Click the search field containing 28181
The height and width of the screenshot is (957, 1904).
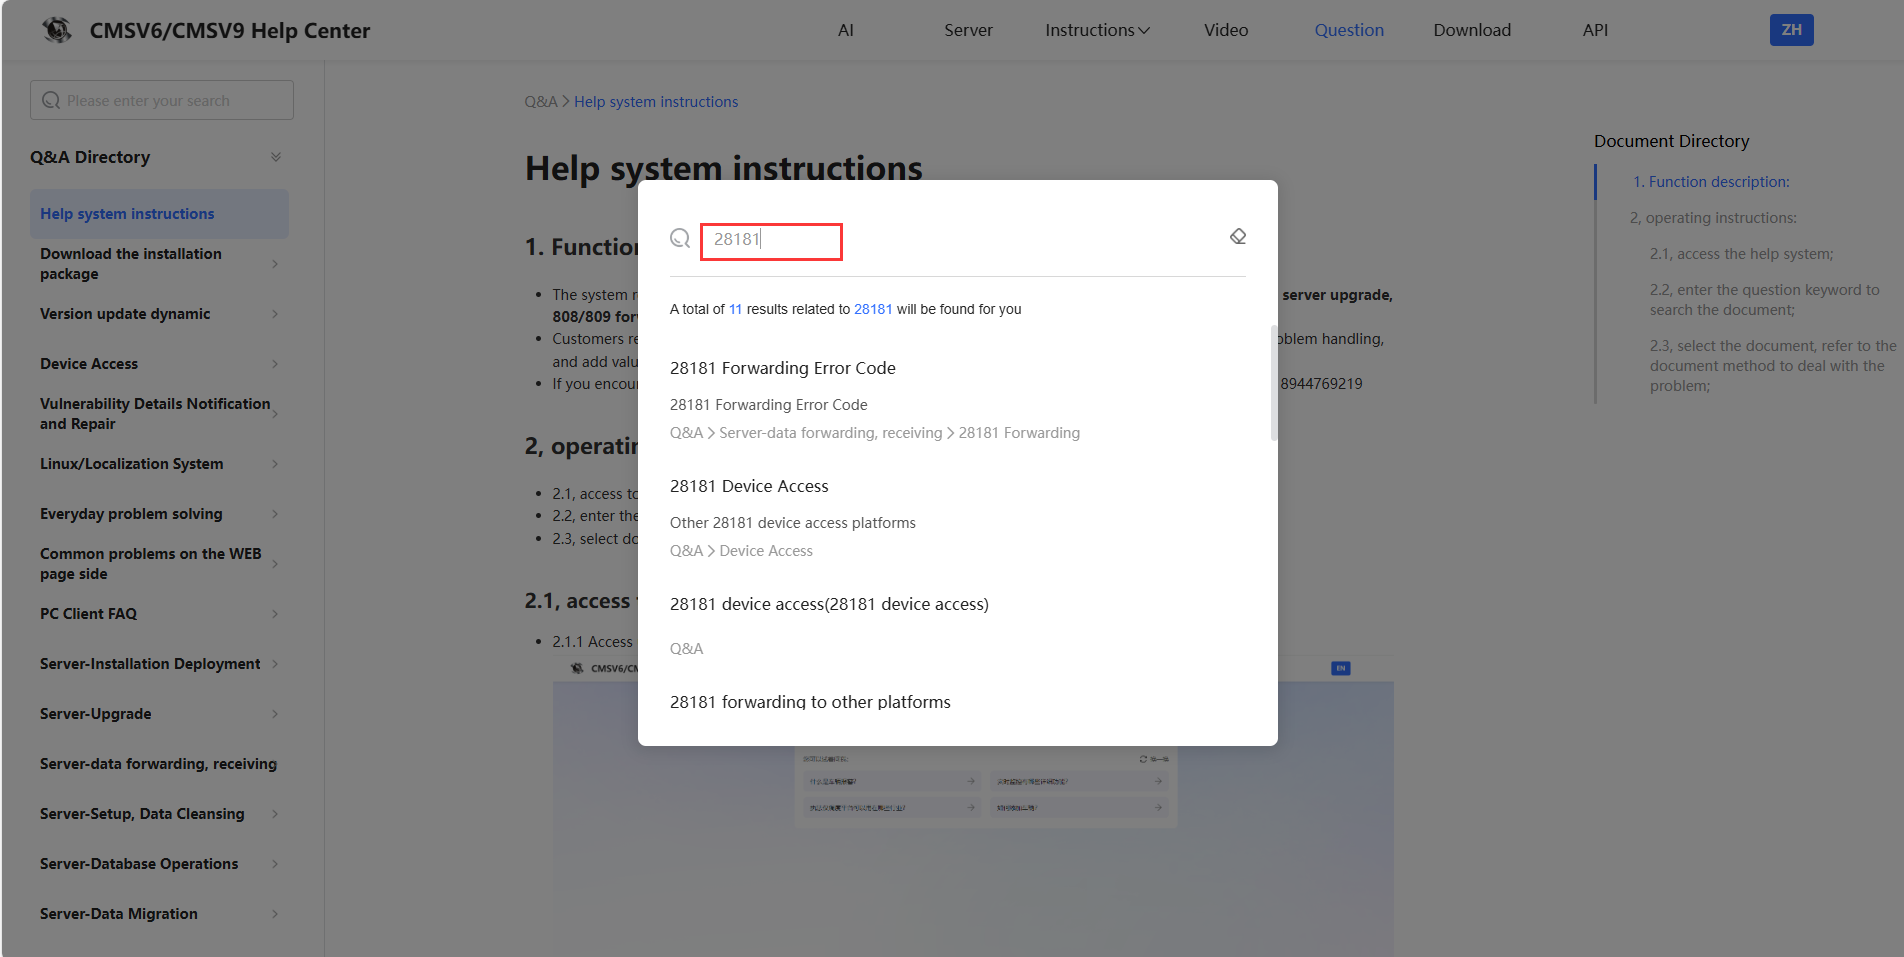(x=770, y=241)
